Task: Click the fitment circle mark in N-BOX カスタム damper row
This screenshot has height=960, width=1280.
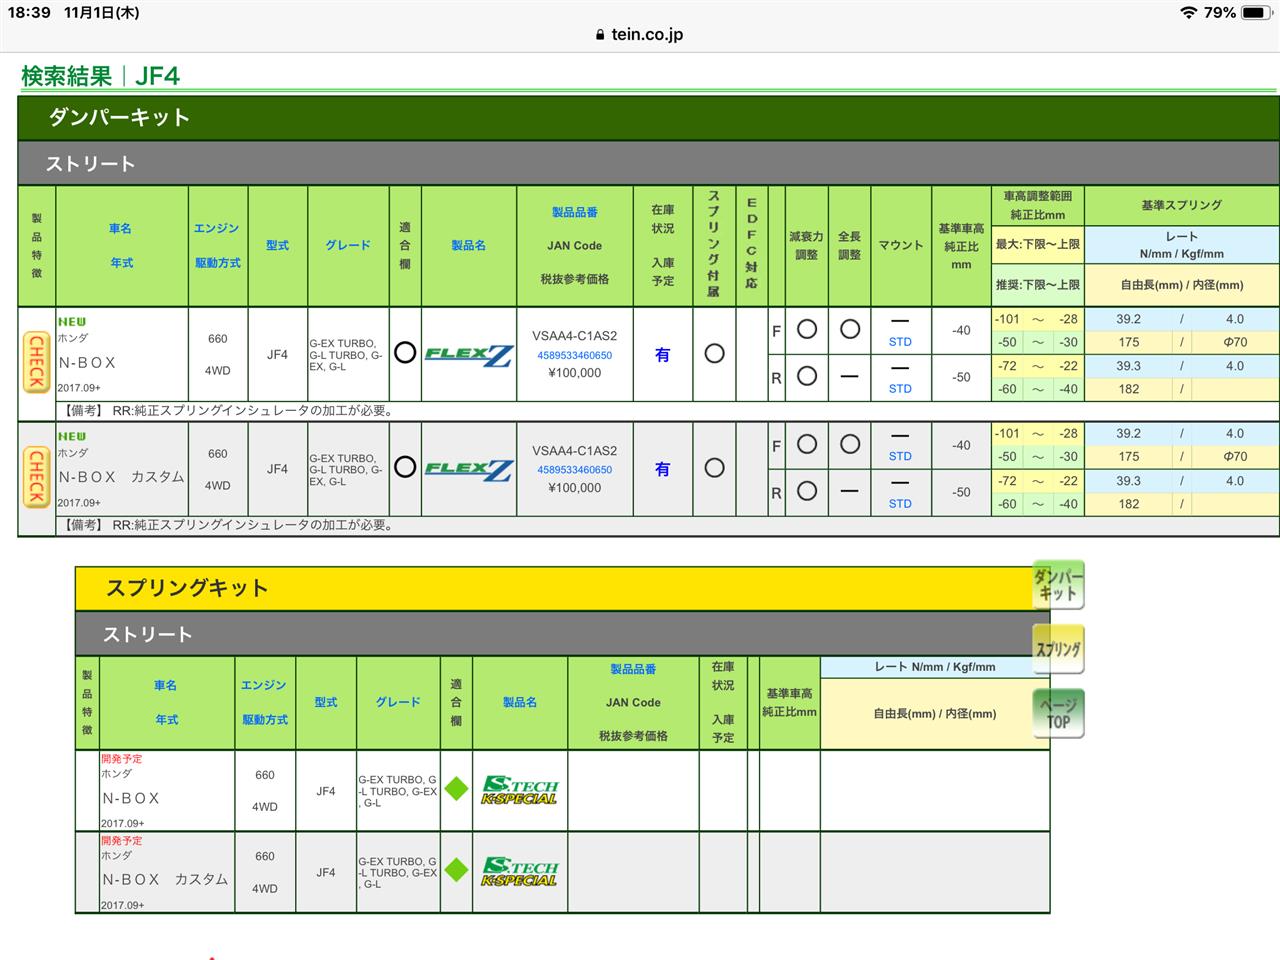Action: pos(405,467)
